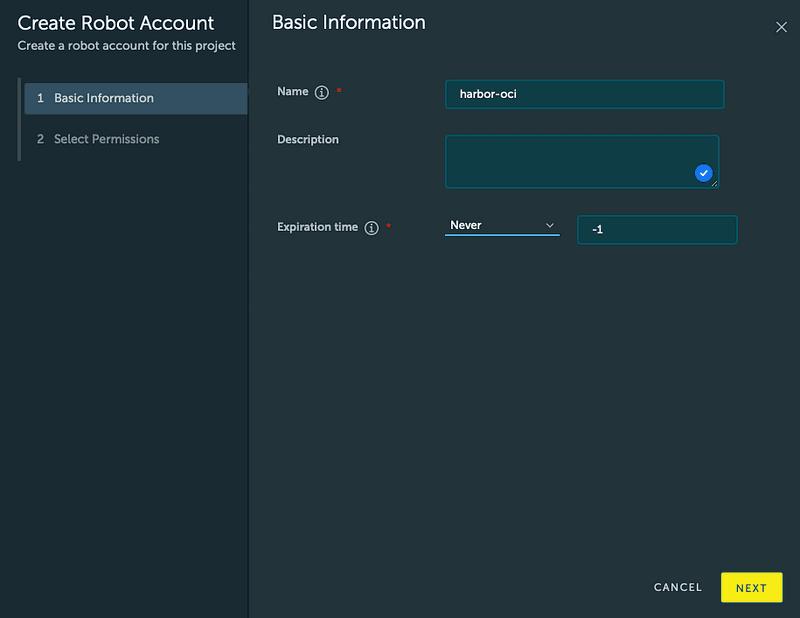Click the Description label
This screenshot has width=800, height=618.
[x=308, y=139]
